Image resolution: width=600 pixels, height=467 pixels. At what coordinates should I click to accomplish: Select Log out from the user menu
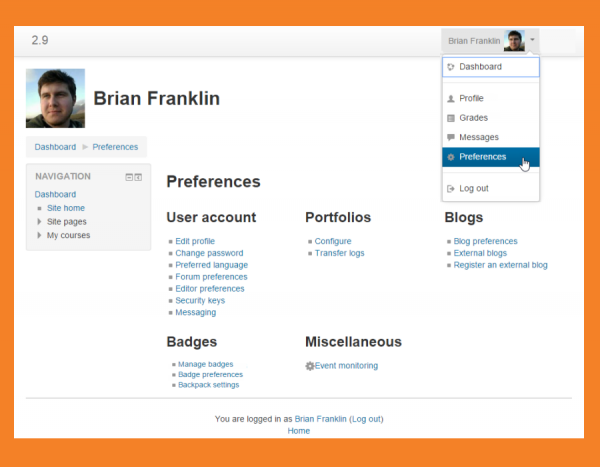[491, 189]
